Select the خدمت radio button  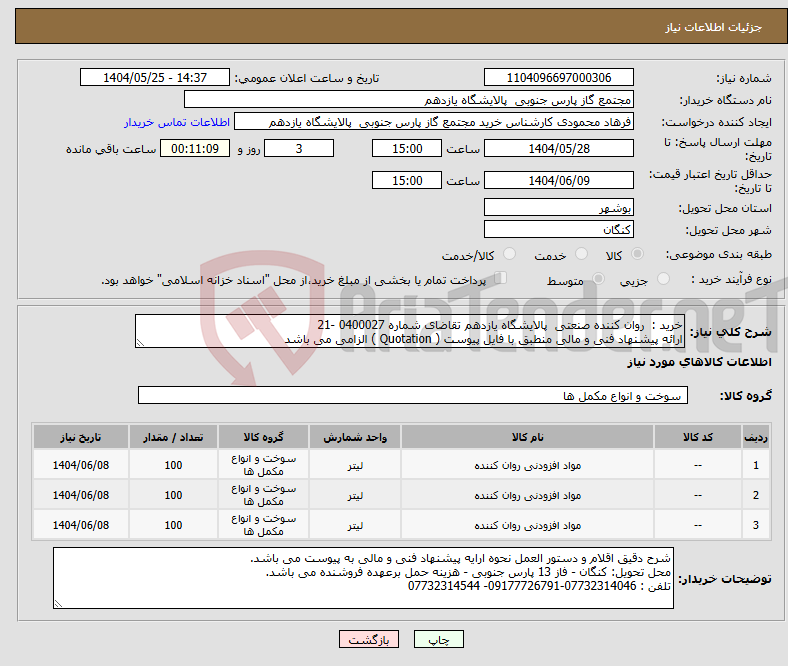[581, 254]
